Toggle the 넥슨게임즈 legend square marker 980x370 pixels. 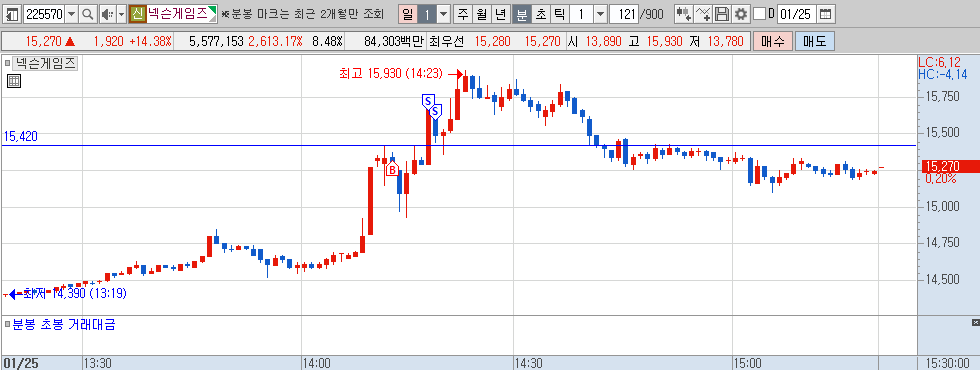[x=8, y=62]
